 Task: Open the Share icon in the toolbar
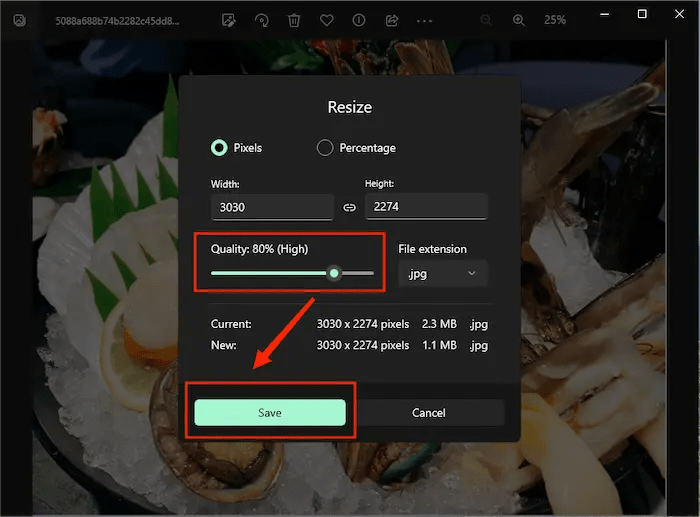(x=392, y=20)
